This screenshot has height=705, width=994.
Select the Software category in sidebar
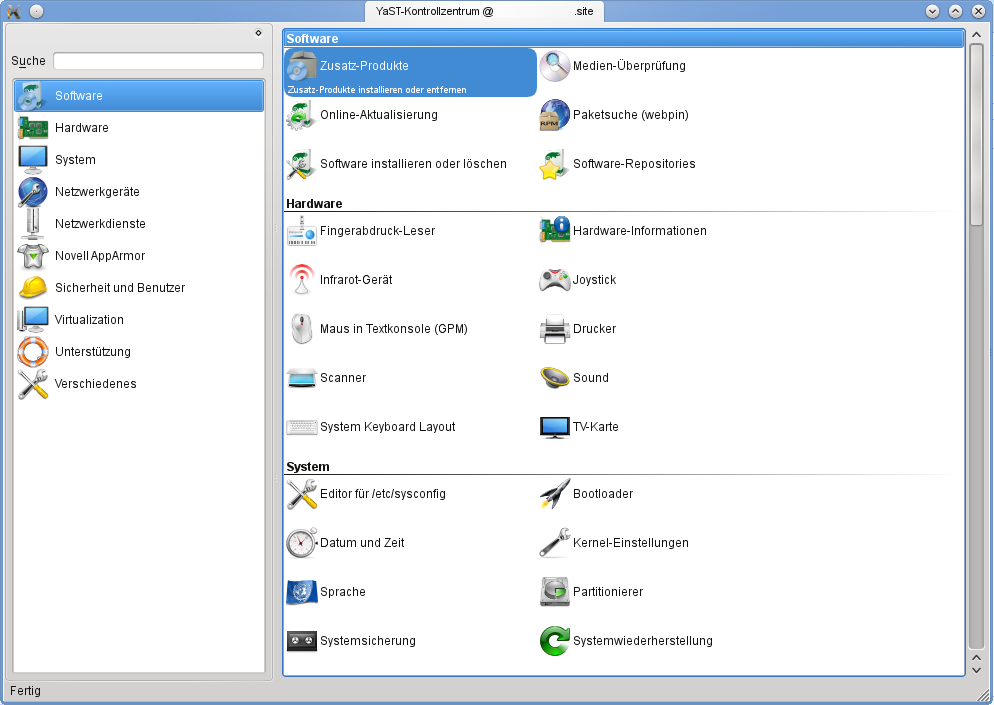click(x=139, y=96)
